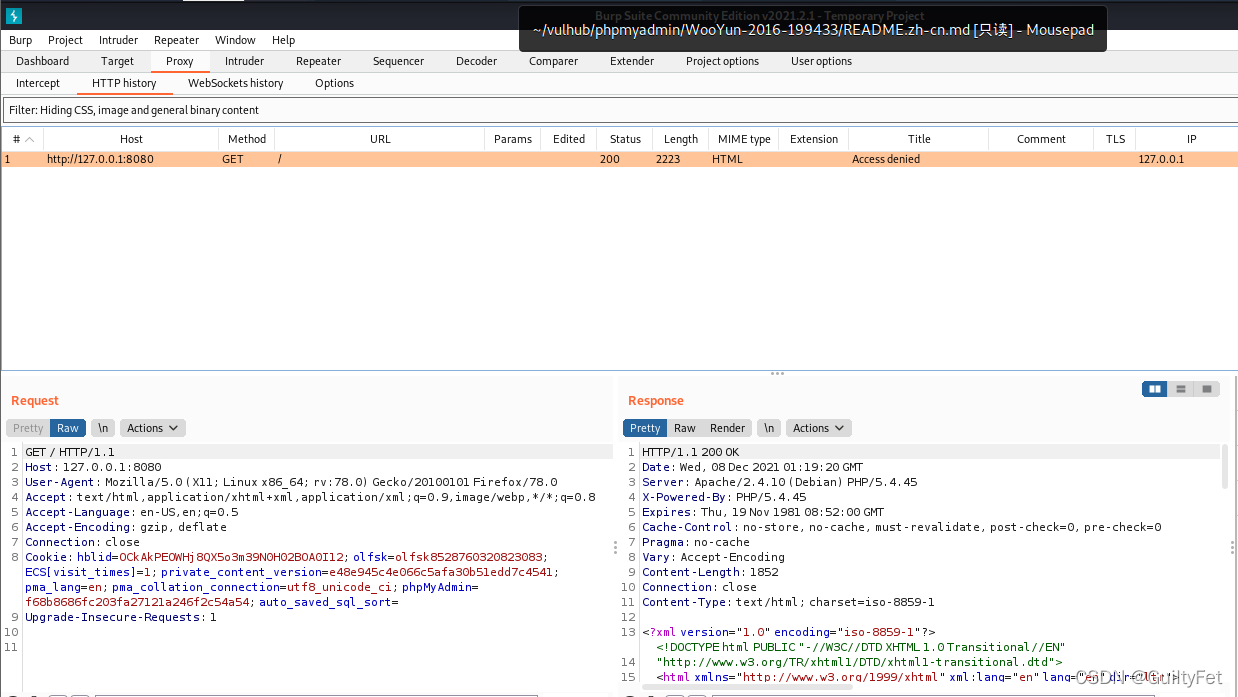
Task: Select the side-by-side layout icon
Action: [1155, 389]
